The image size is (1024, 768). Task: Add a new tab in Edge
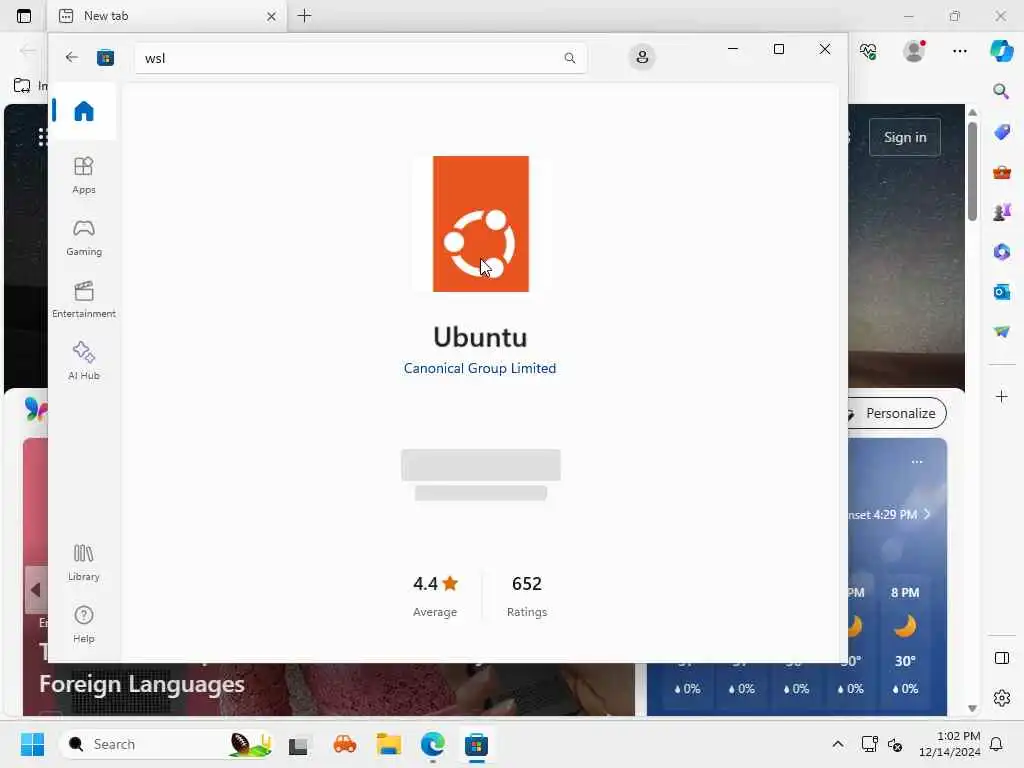coord(304,16)
